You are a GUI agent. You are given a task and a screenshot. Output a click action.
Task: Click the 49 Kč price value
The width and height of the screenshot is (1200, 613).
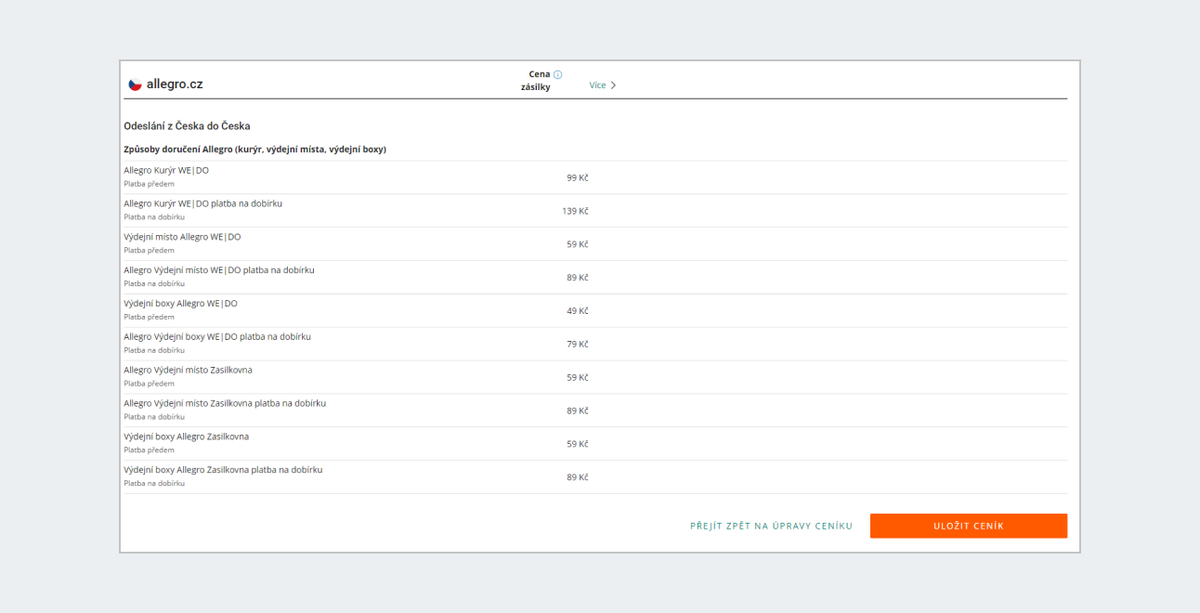coord(577,311)
